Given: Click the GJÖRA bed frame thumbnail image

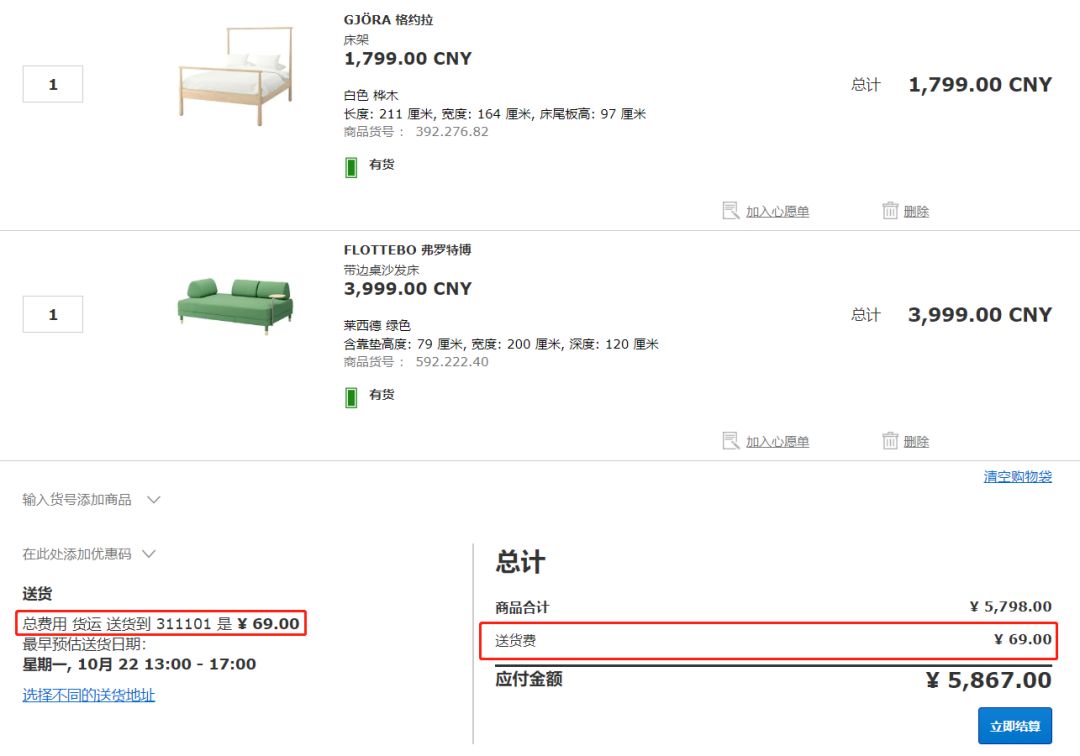Looking at the screenshot, I should click(x=235, y=75).
